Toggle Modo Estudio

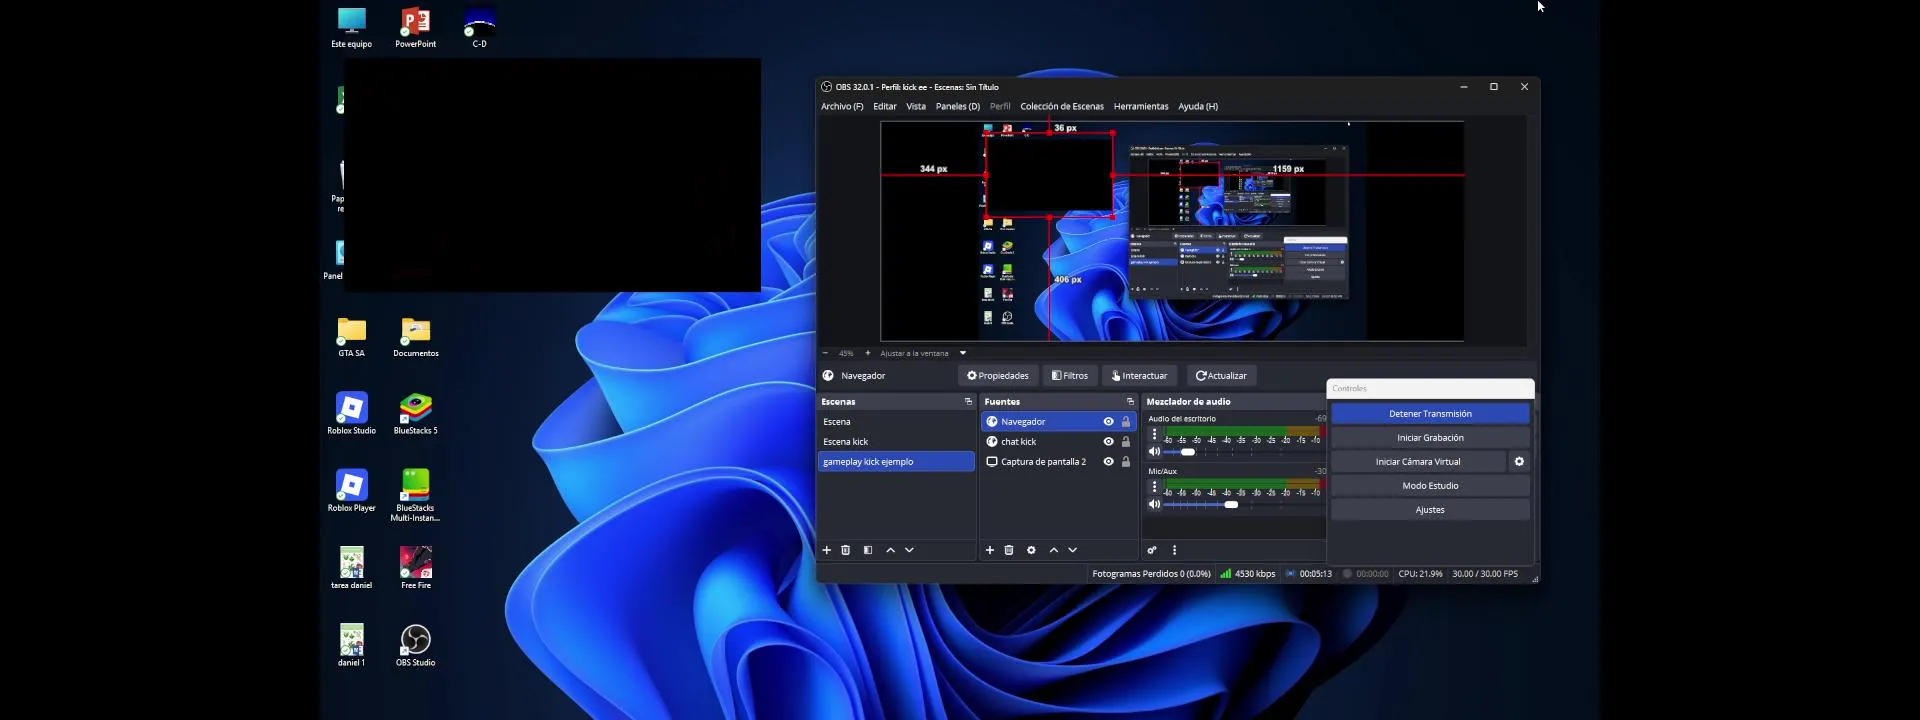click(1430, 486)
